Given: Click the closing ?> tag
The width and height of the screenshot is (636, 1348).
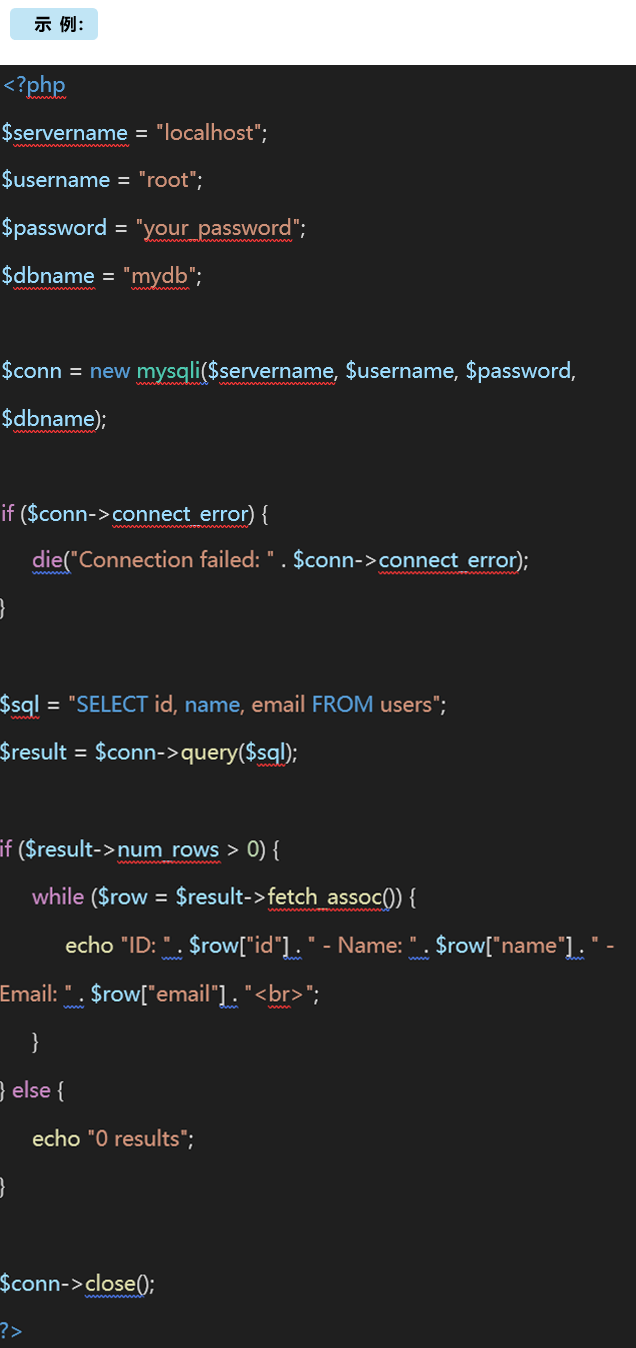Looking at the screenshot, I should pos(11,1331).
